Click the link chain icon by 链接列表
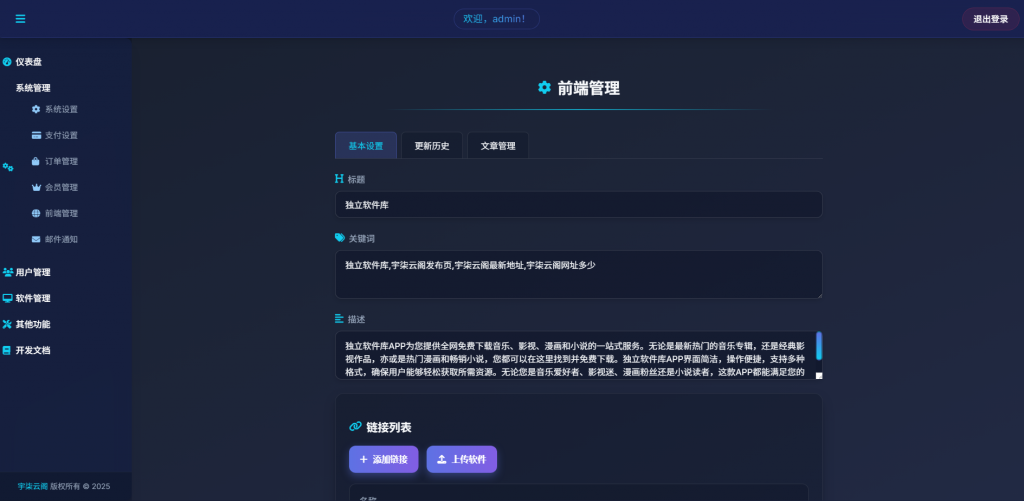The image size is (1024, 501). [355, 427]
